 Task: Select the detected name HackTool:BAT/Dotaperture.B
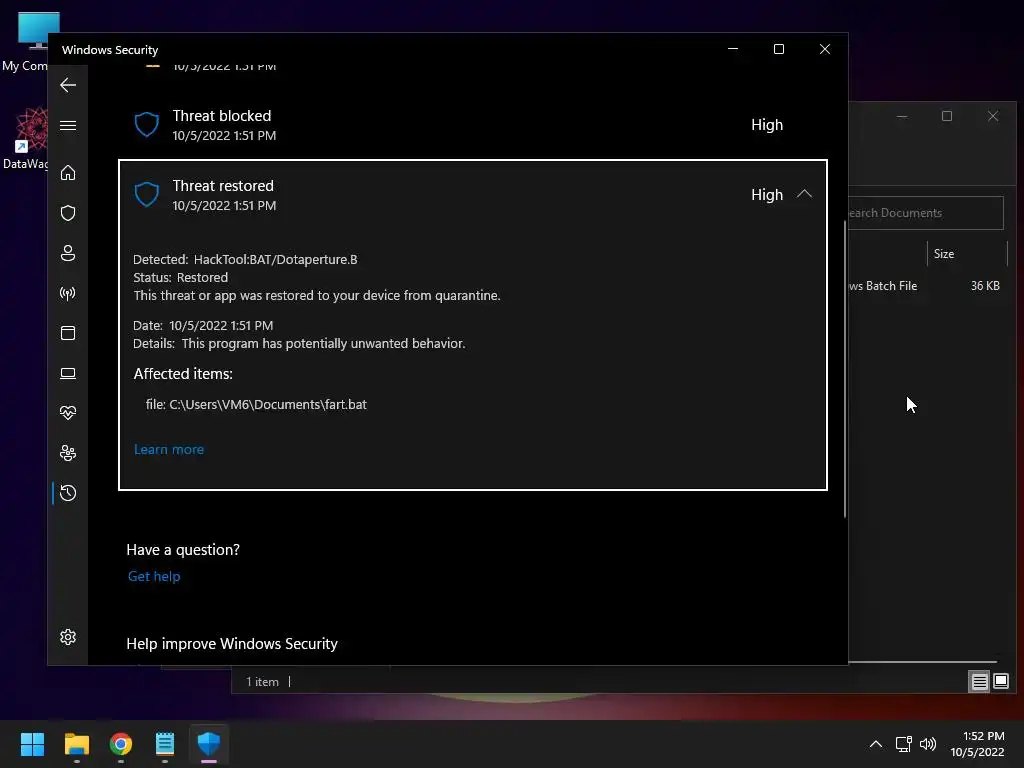point(276,259)
